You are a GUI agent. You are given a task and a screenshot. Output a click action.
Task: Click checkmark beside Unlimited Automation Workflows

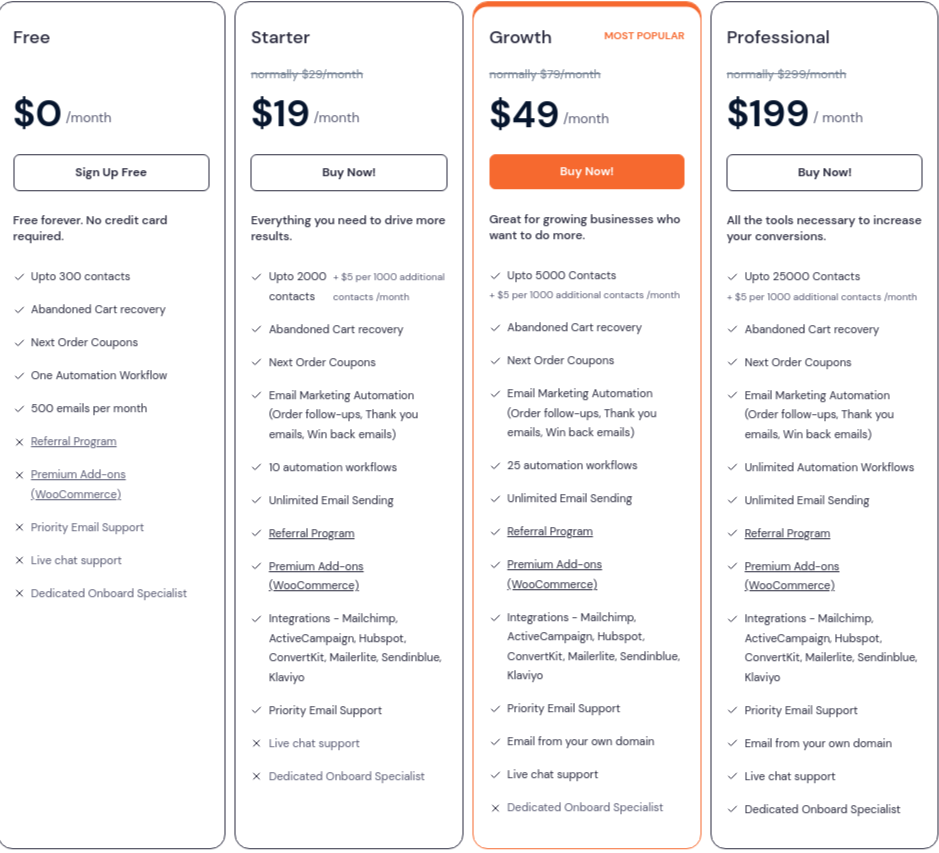732,467
